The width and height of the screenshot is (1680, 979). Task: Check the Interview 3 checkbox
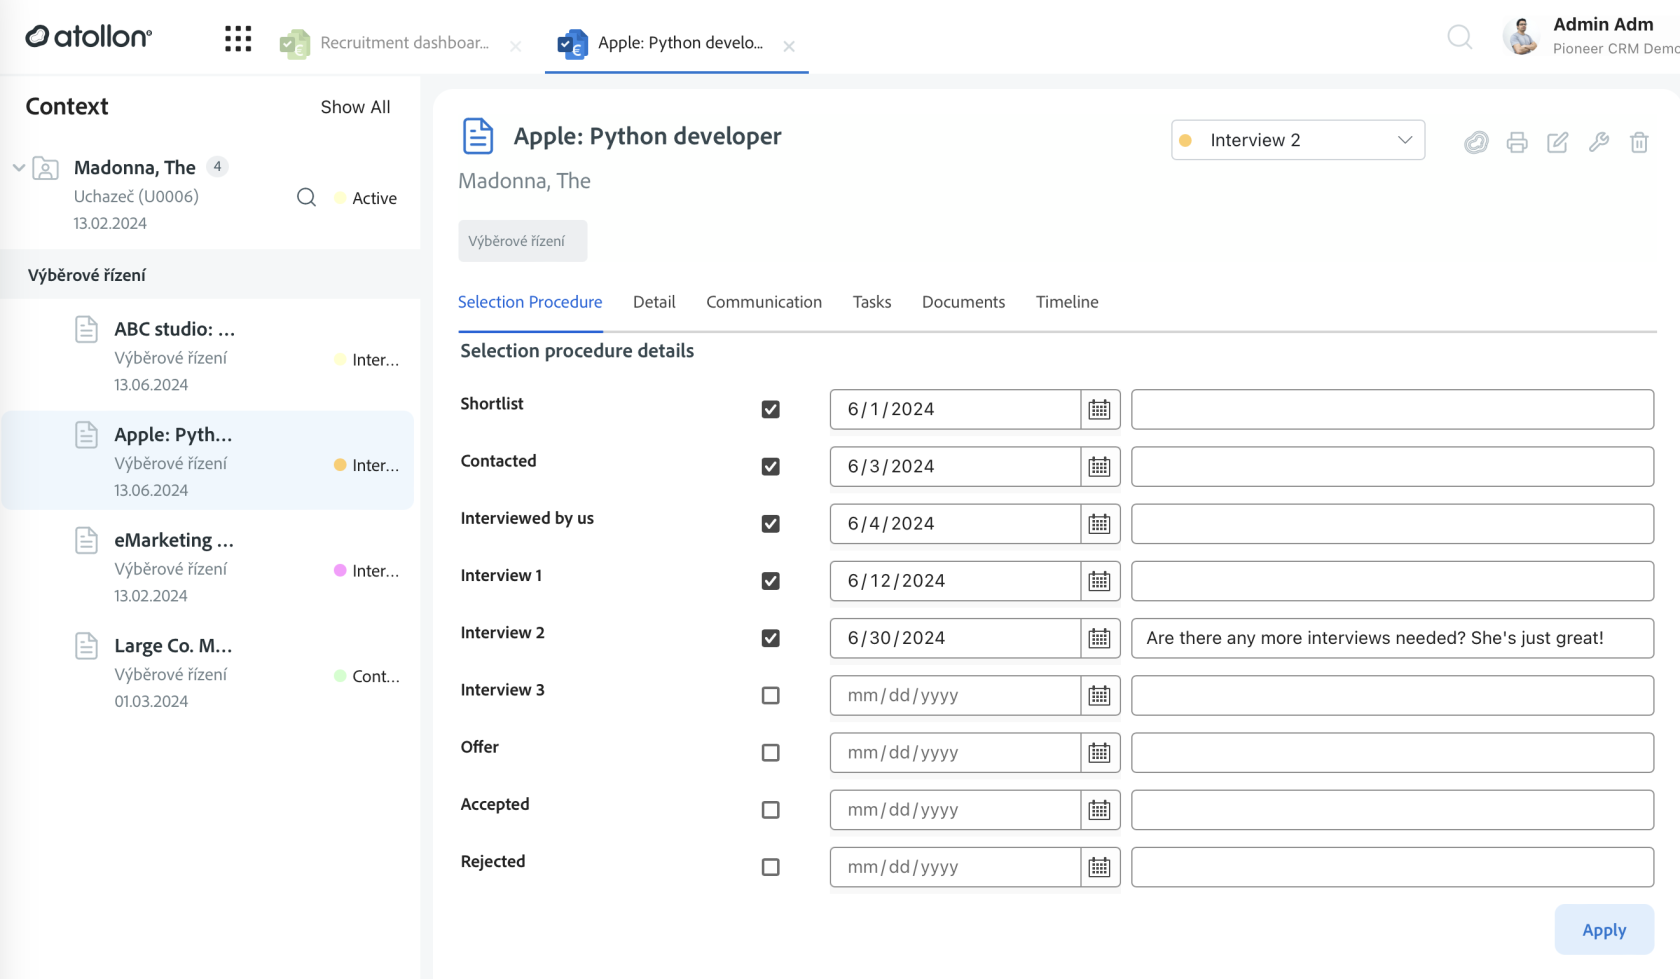[770, 695]
